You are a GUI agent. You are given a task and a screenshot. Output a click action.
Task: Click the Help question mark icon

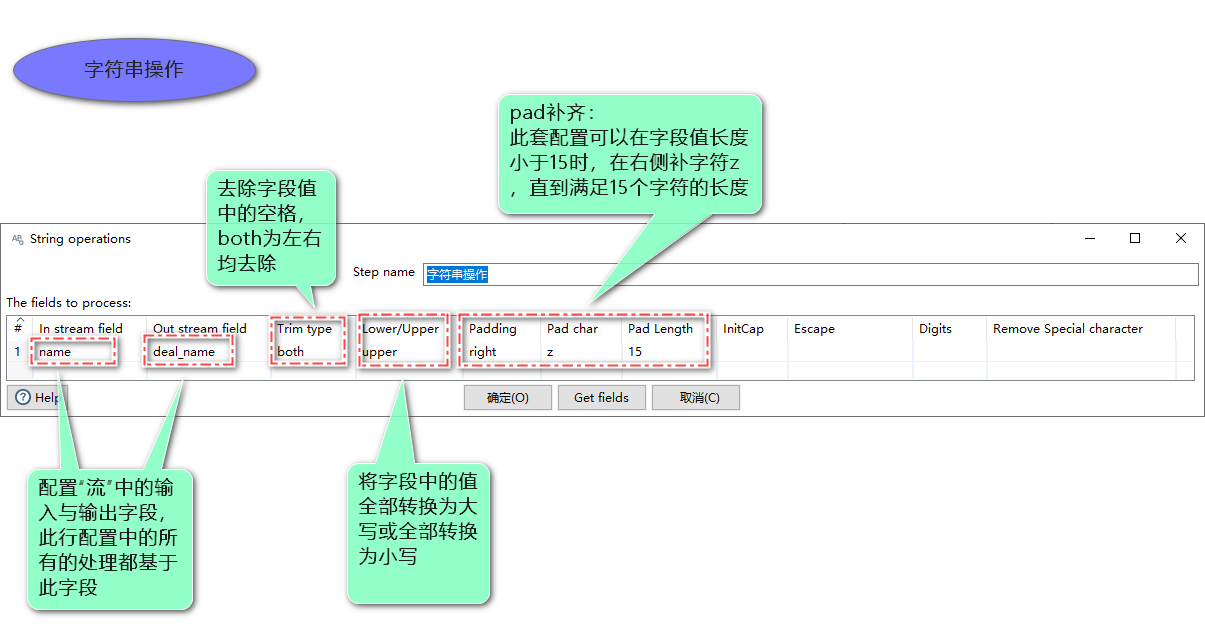pos(23,397)
